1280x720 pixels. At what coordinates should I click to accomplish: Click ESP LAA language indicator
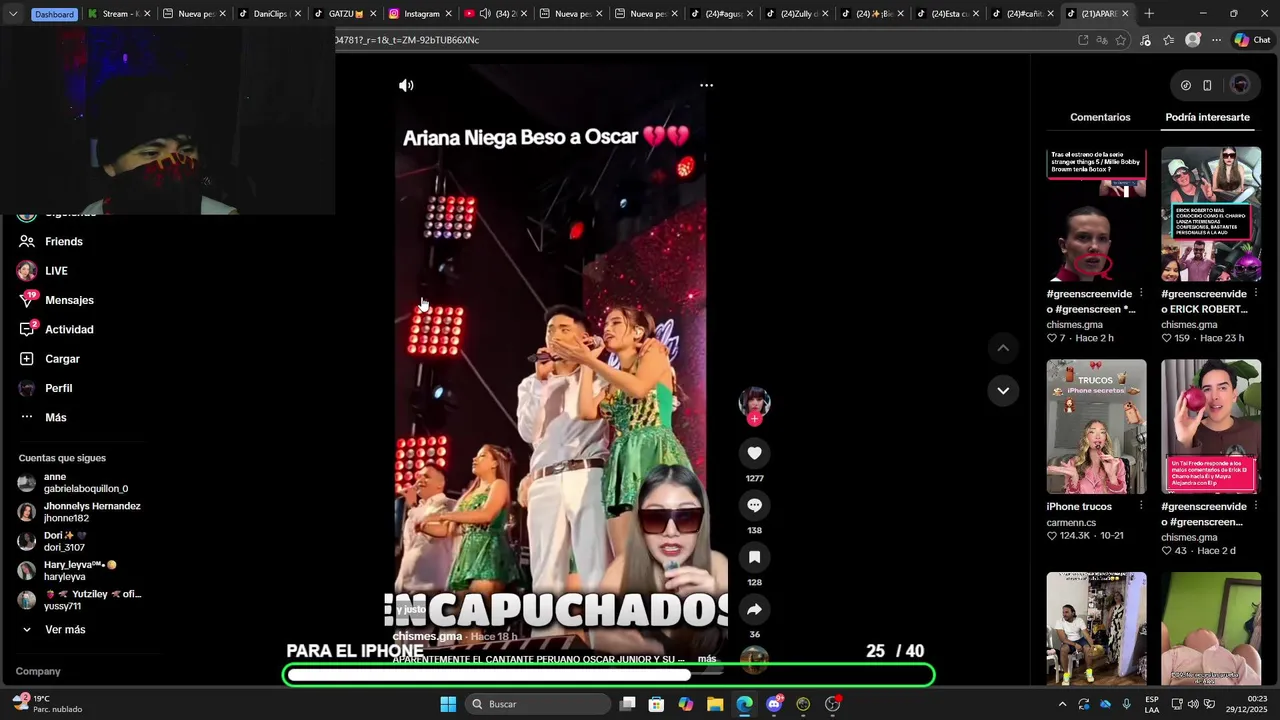1152,704
